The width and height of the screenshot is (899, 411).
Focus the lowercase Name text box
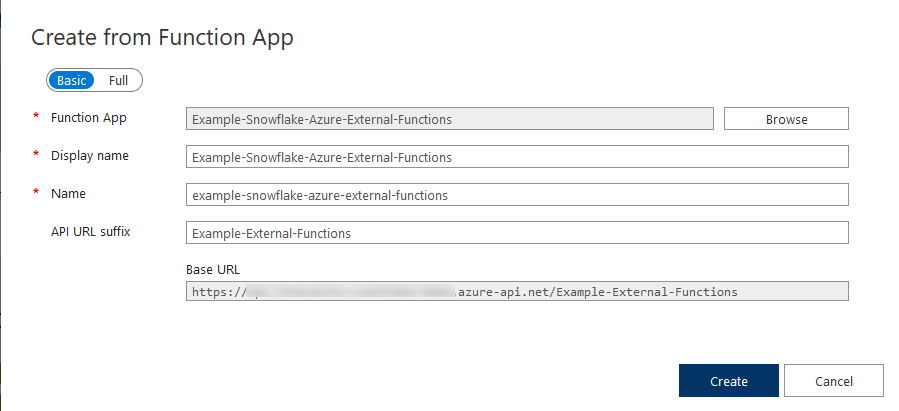(x=517, y=195)
